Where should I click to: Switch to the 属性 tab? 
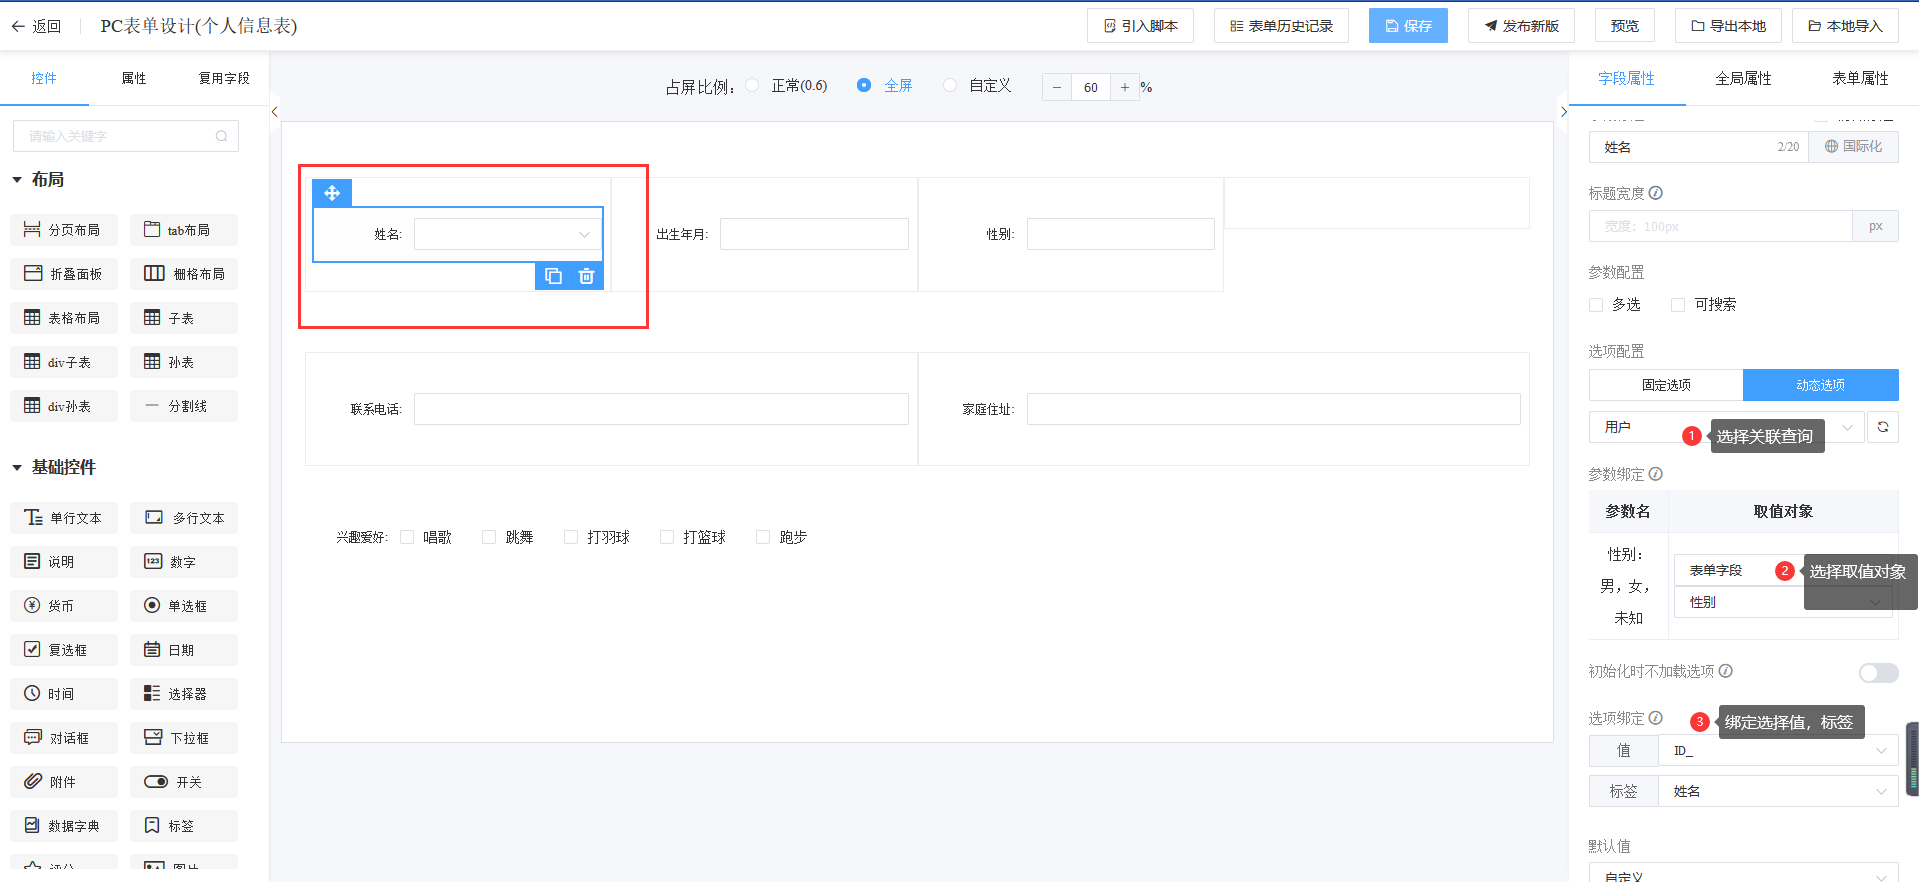[134, 78]
